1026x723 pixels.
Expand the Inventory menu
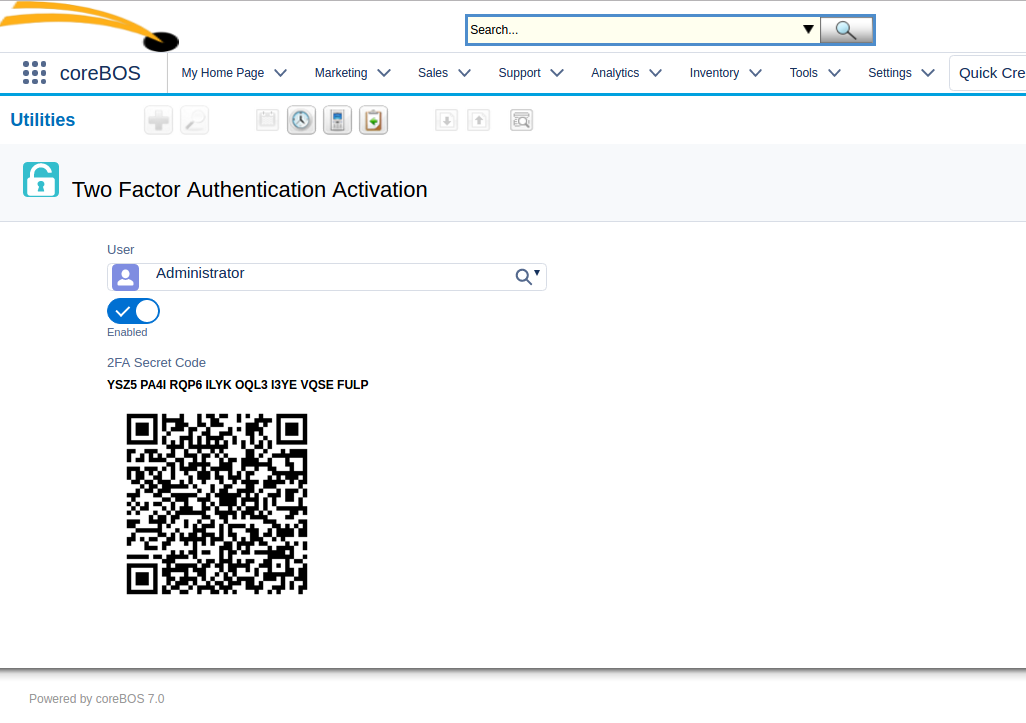point(725,73)
